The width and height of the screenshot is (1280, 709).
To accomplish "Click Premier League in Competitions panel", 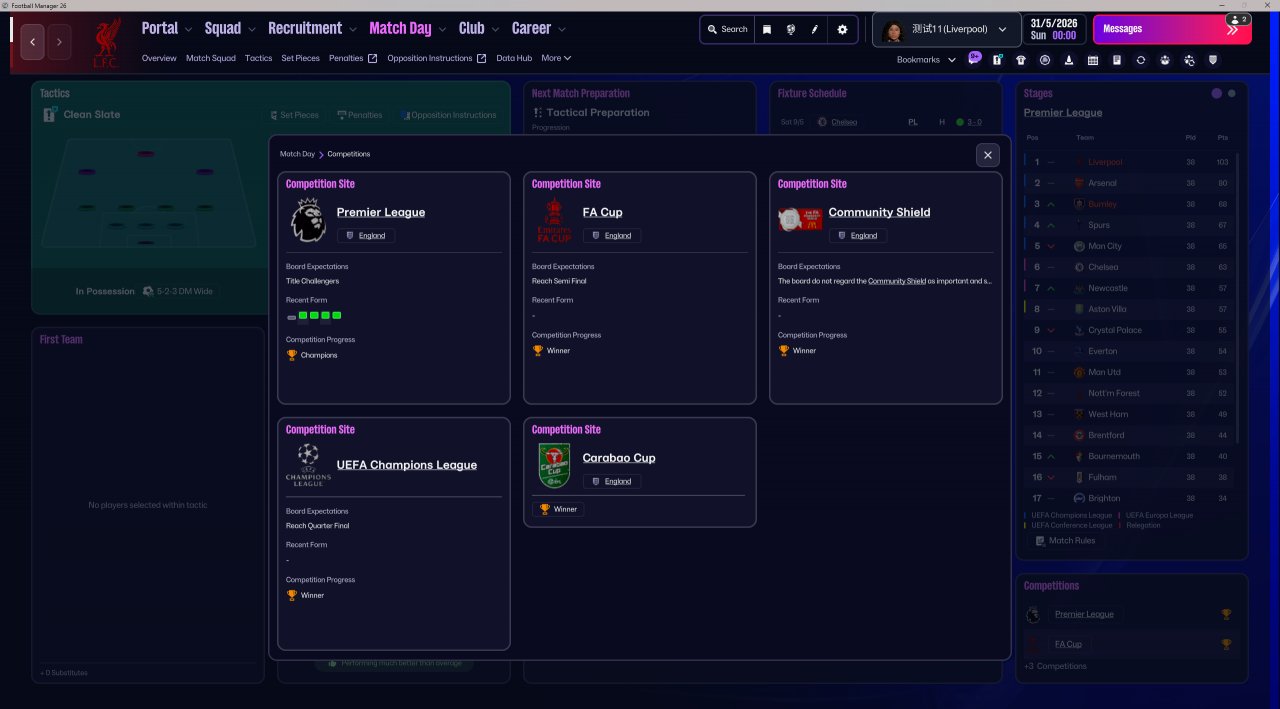I will tap(1084, 614).
